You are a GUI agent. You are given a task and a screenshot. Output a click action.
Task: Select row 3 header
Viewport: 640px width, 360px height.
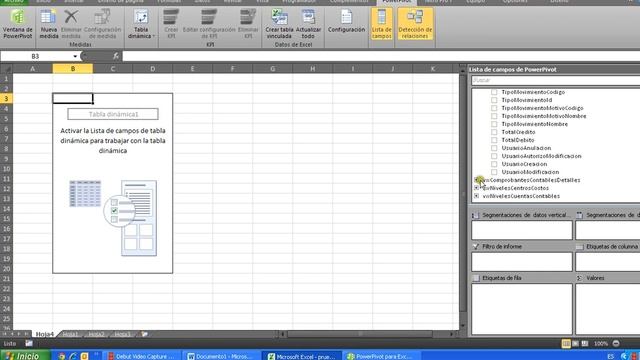coord(6,98)
